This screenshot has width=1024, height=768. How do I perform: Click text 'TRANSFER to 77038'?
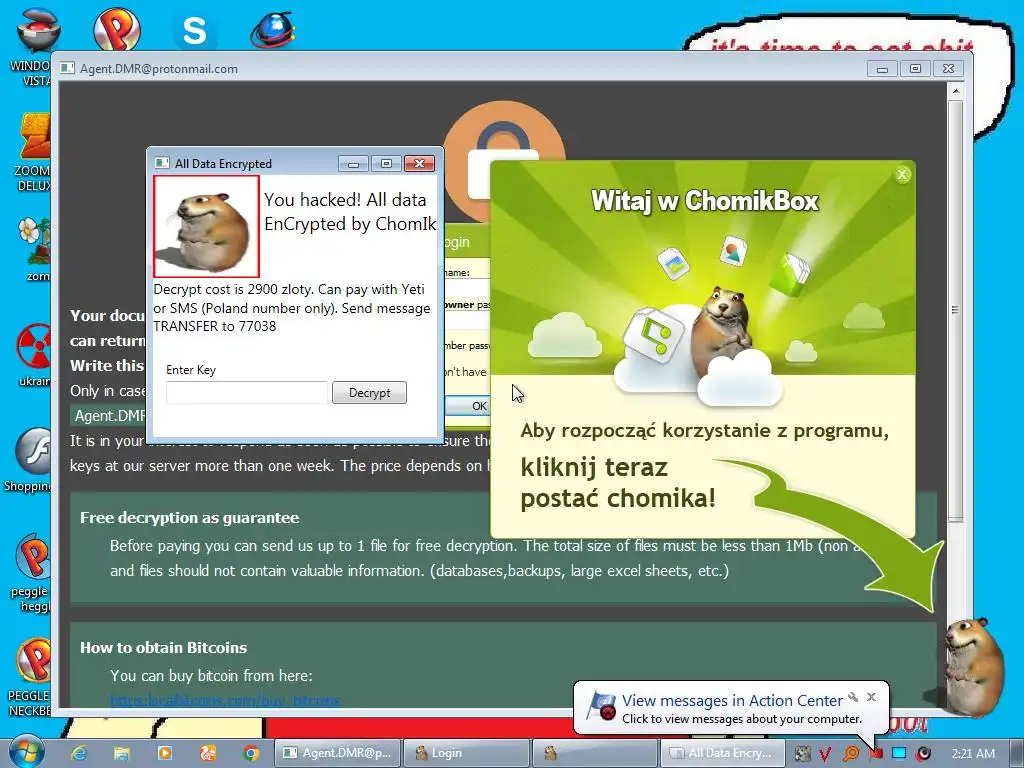(214, 326)
